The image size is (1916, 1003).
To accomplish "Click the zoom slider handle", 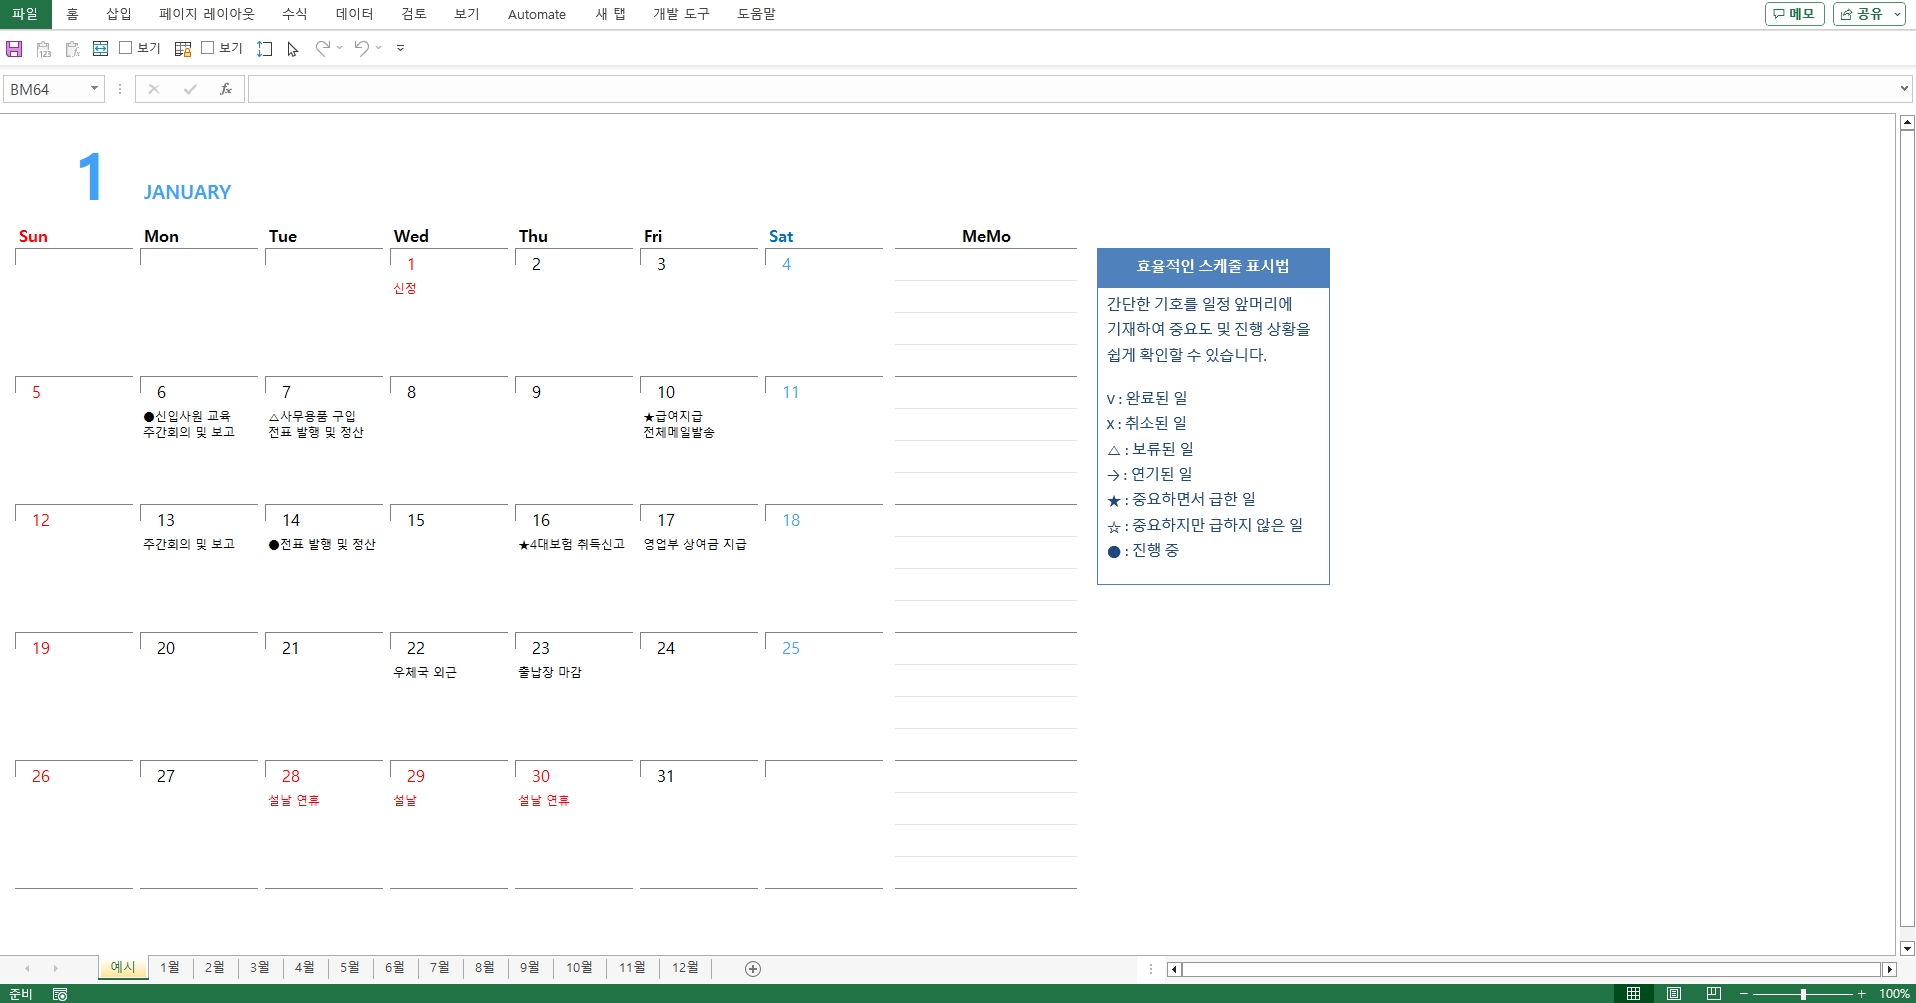I will tap(1803, 994).
